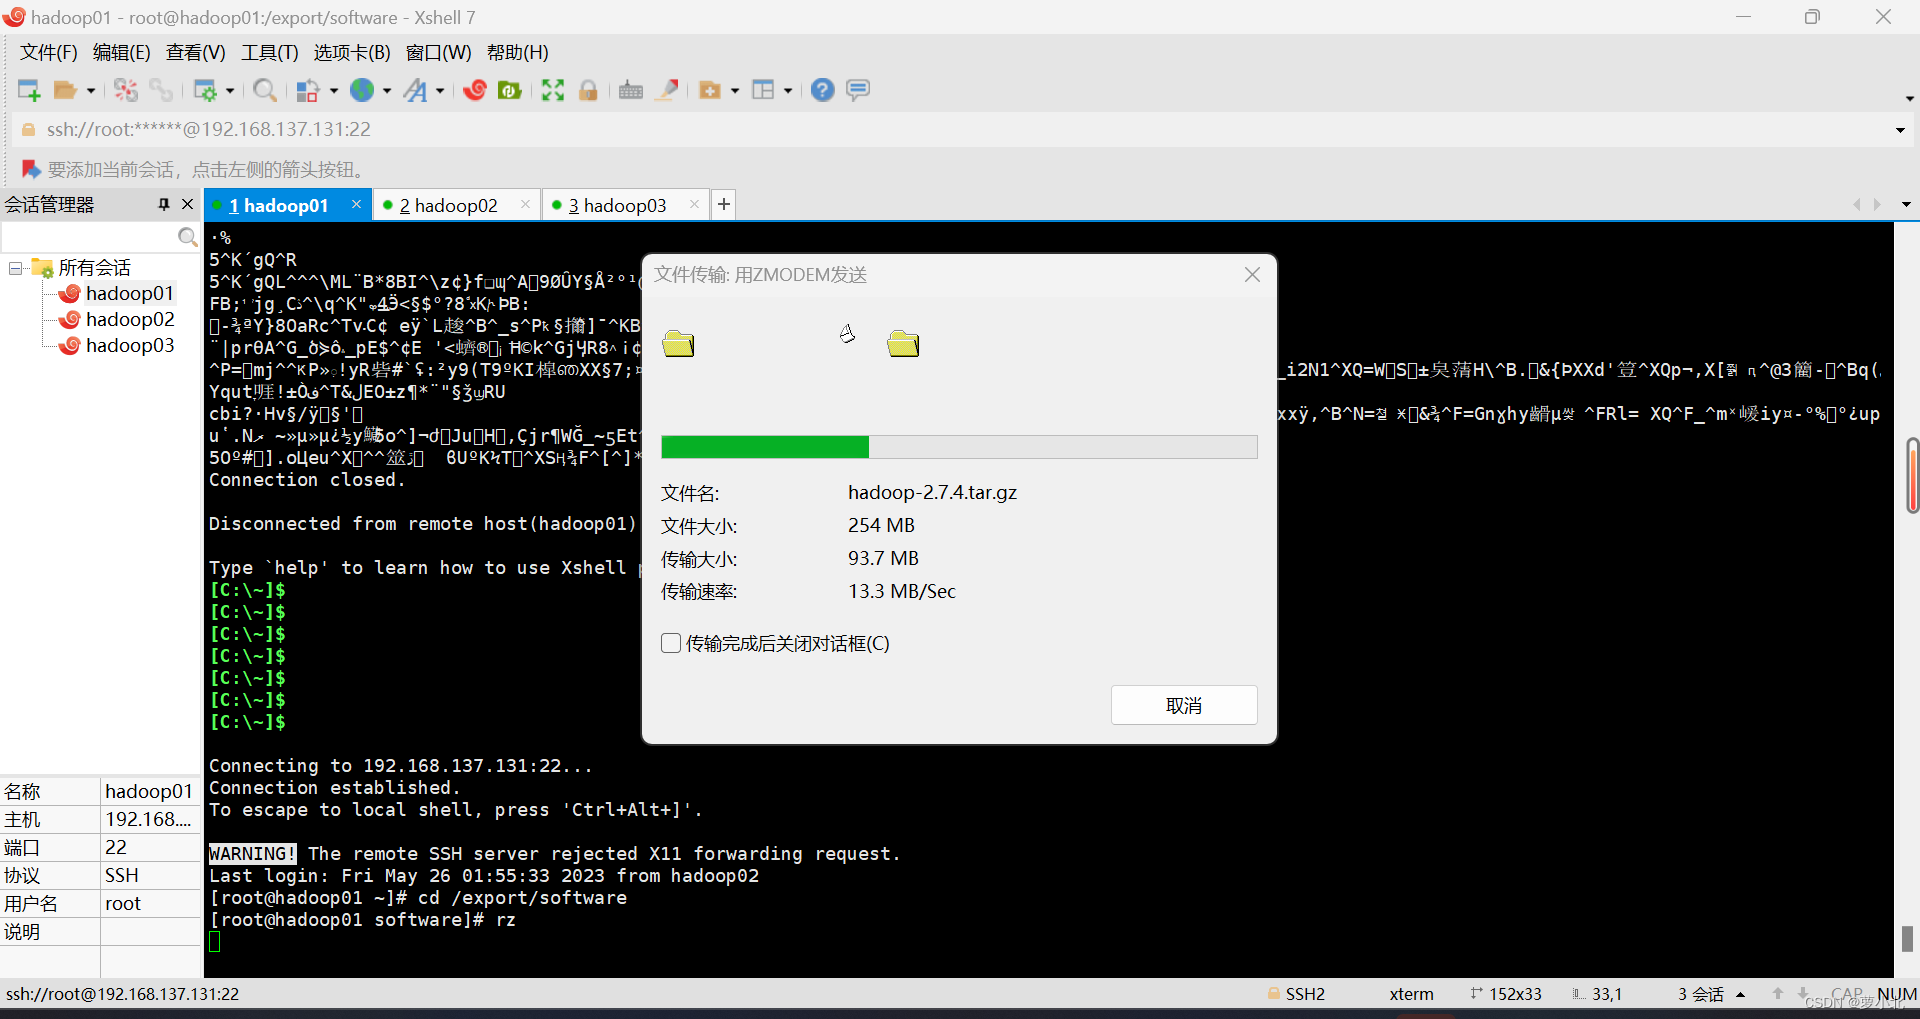Open Help via the blue question icon
Viewport: 1920px width, 1019px height.
pyautogui.click(x=822, y=90)
